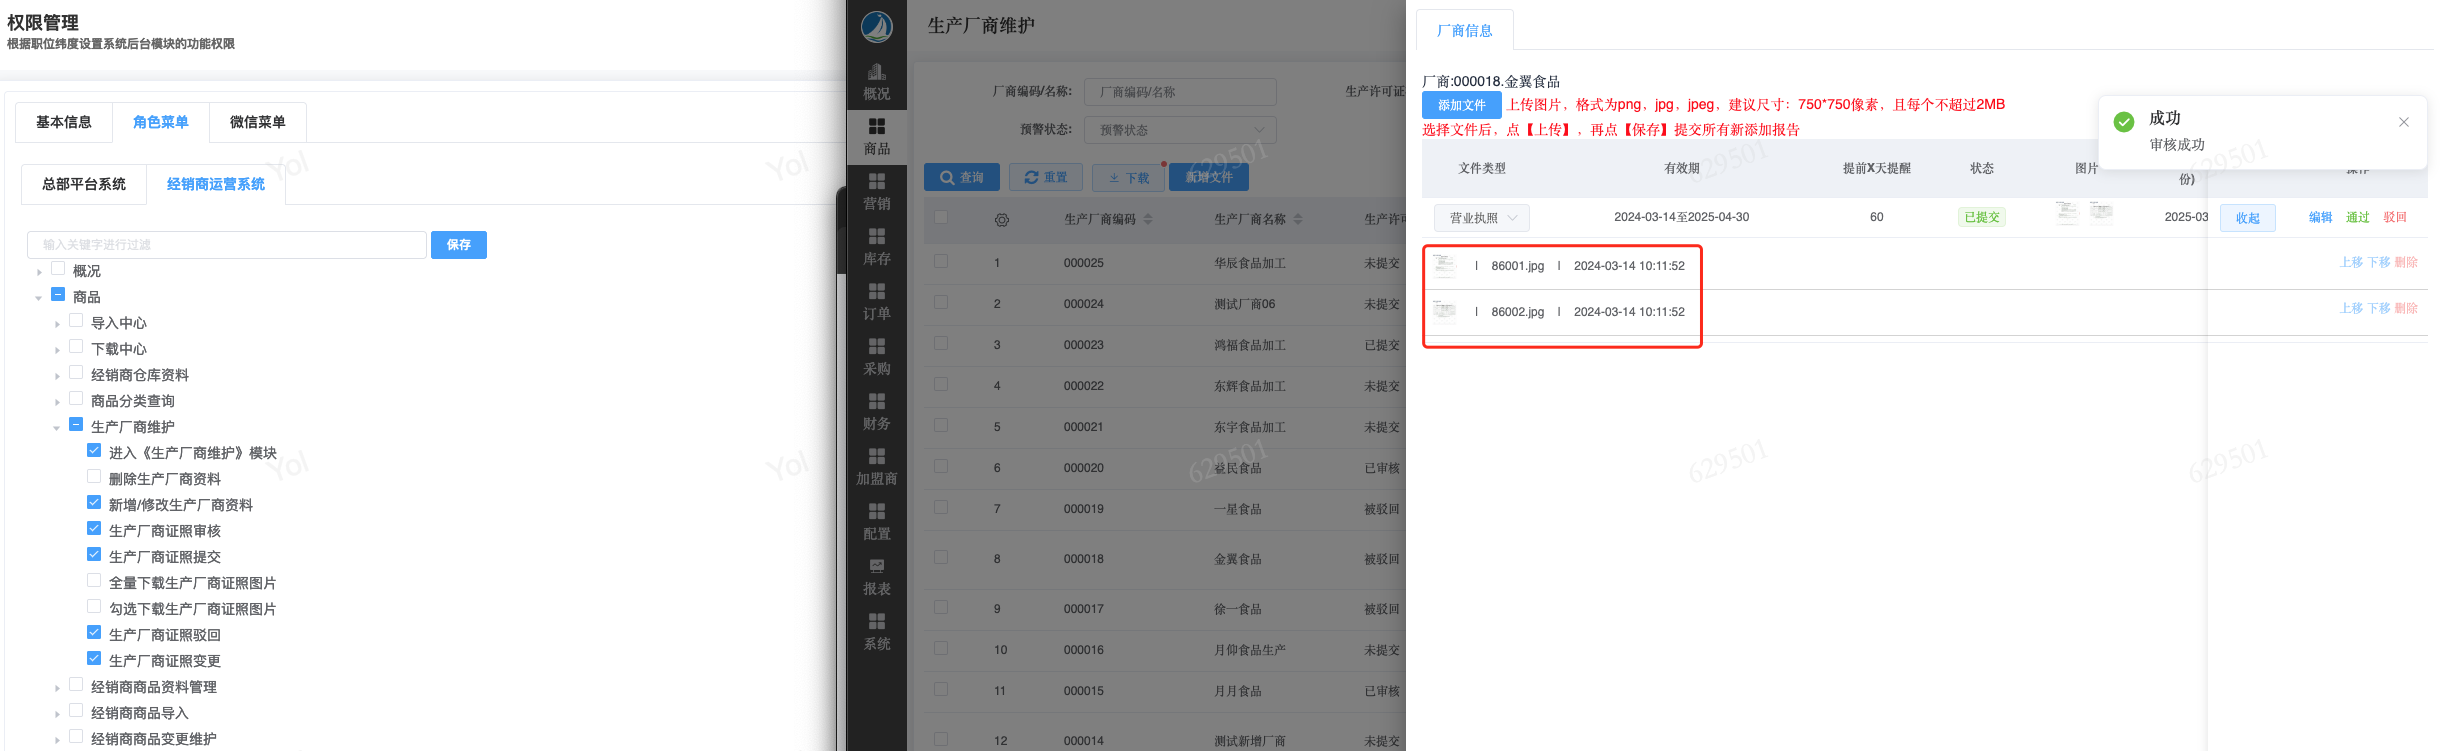This screenshot has width=2440, height=751.
Task: Open the table column settings gear
Action: [1002, 220]
